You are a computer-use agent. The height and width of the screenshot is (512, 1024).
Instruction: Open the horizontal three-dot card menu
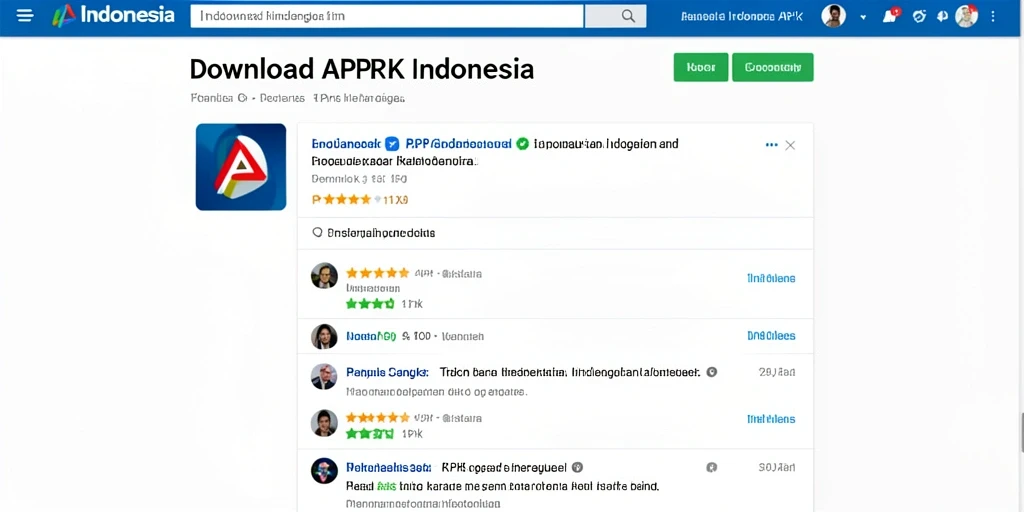click(771, 145)
